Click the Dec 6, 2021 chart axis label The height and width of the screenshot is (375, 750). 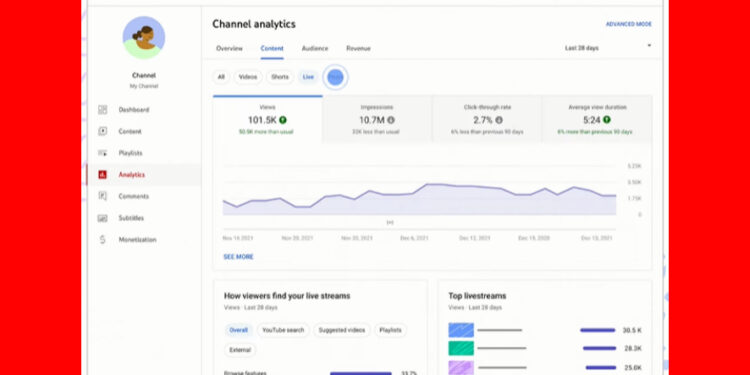(414, 238)
